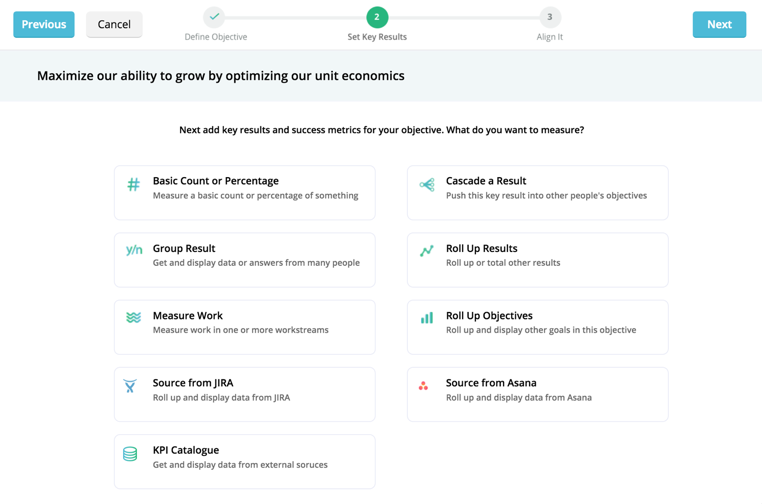Click the Cascade a Result arrow icon
The height and width of the screenshot is (504, 762).
427,184
